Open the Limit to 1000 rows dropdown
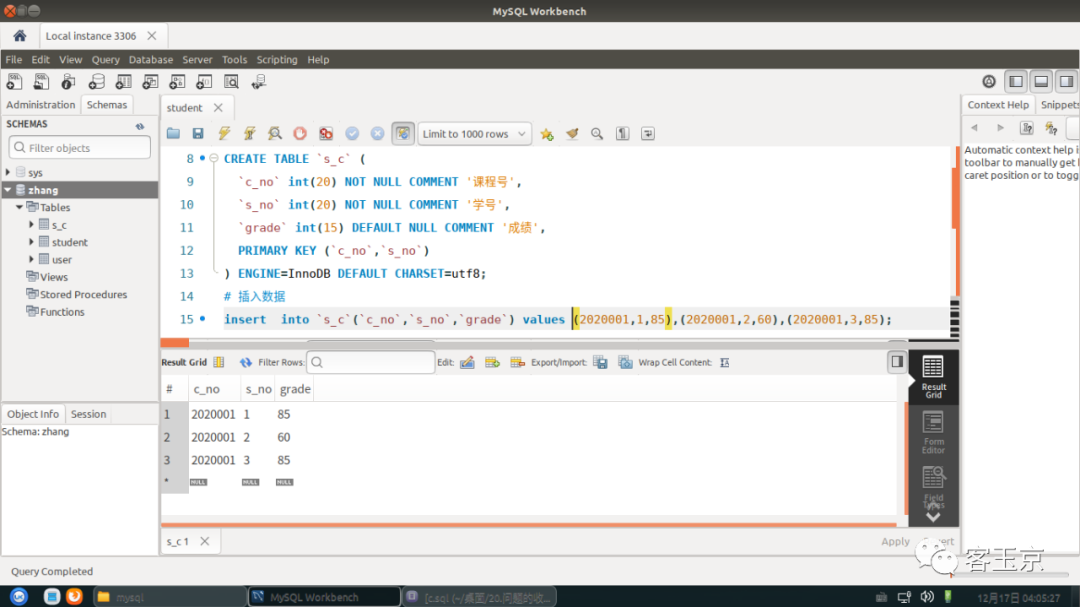Image resolution: width=1080 pixels, height=607 pixels. (474, 134)
